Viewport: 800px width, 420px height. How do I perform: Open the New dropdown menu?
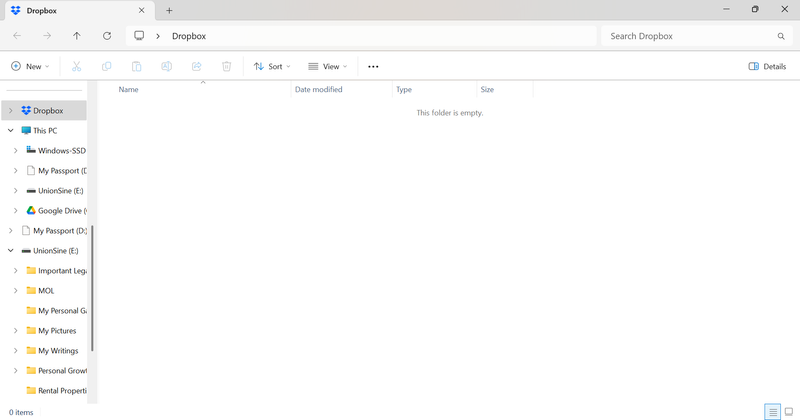coord(30,66)
